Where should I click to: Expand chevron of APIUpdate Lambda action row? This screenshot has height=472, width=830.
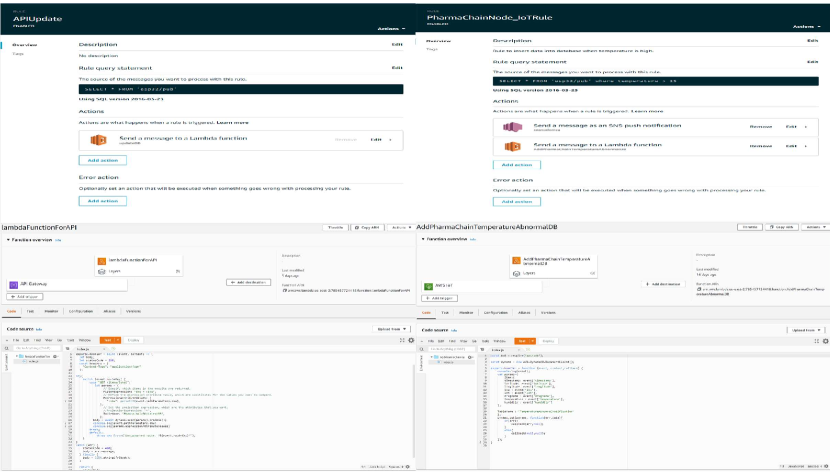[391, 140]
